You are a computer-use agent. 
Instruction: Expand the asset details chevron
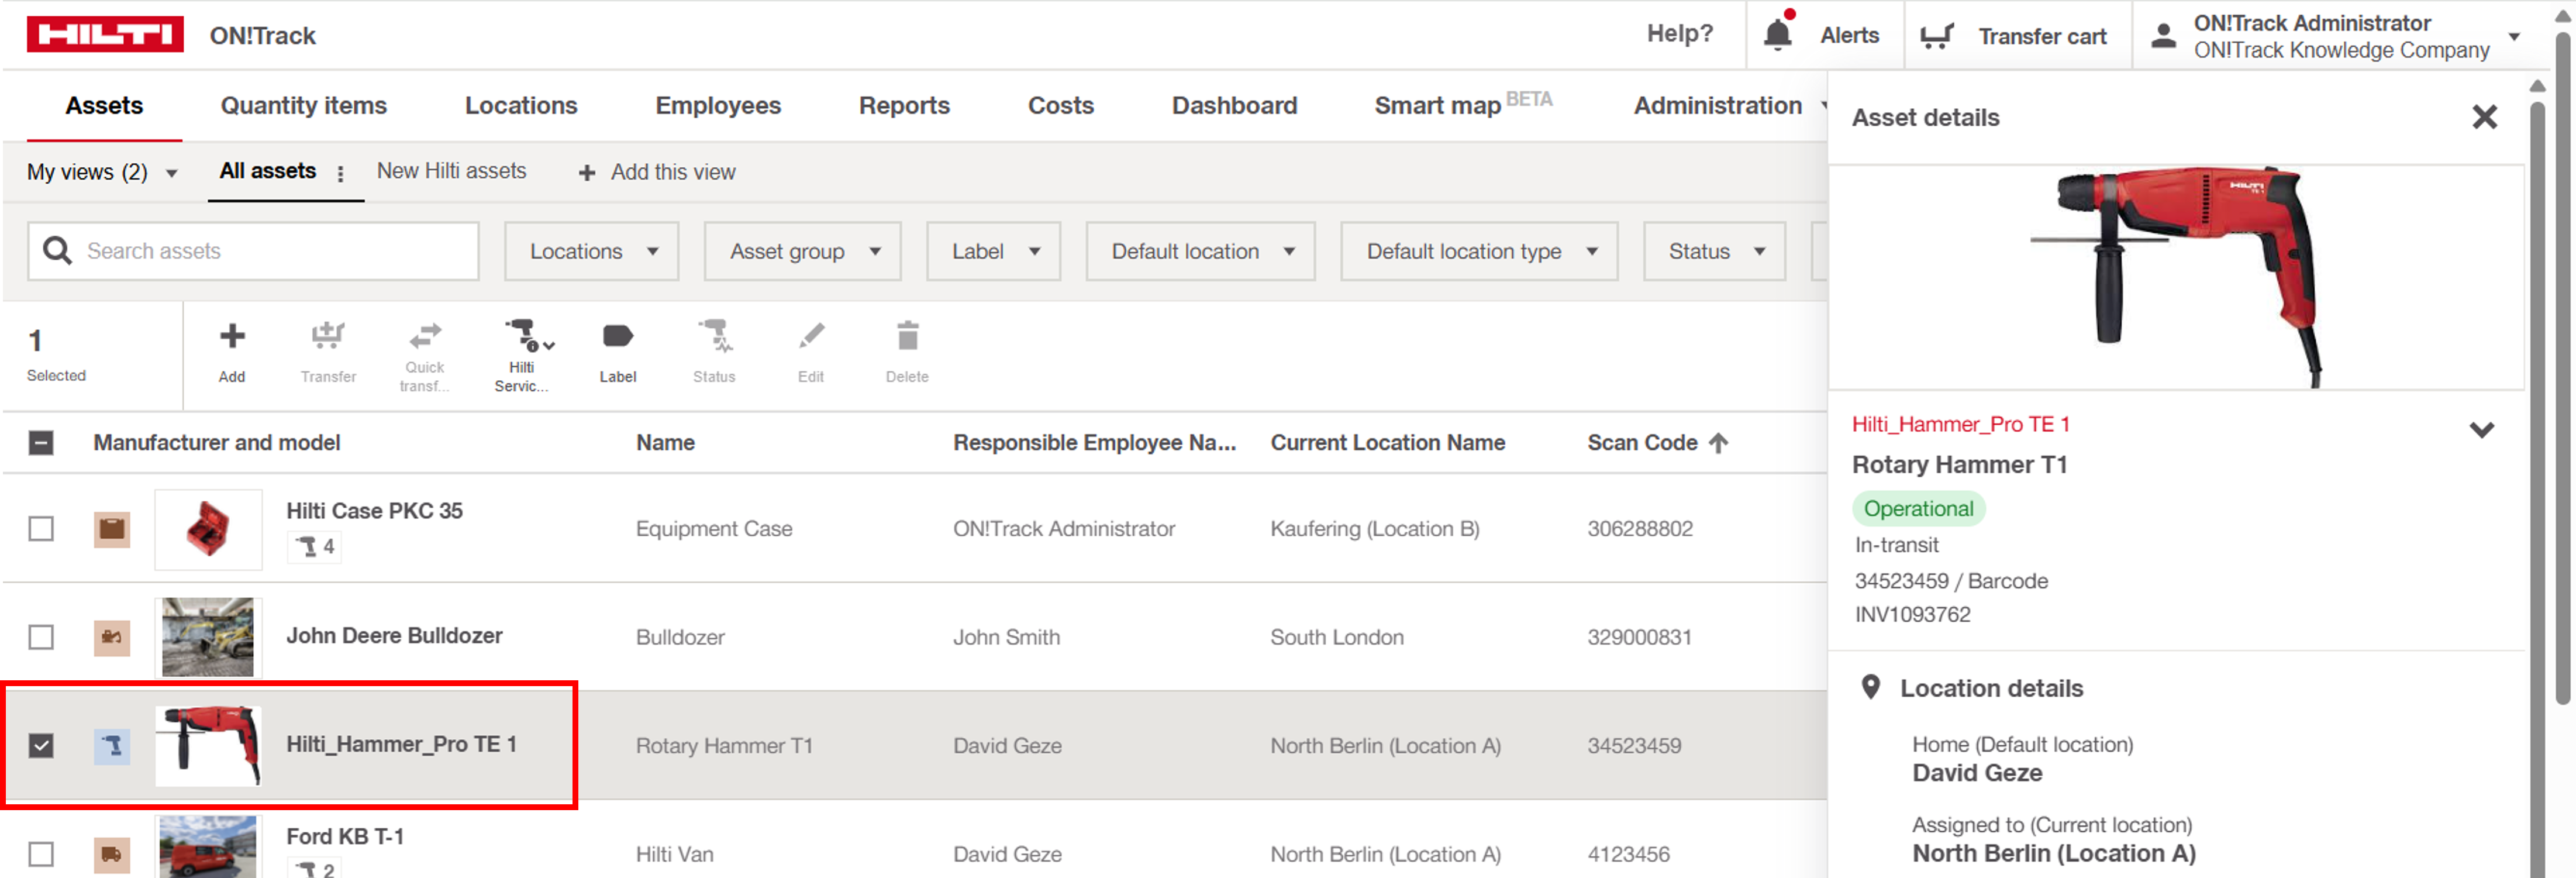2482,430
